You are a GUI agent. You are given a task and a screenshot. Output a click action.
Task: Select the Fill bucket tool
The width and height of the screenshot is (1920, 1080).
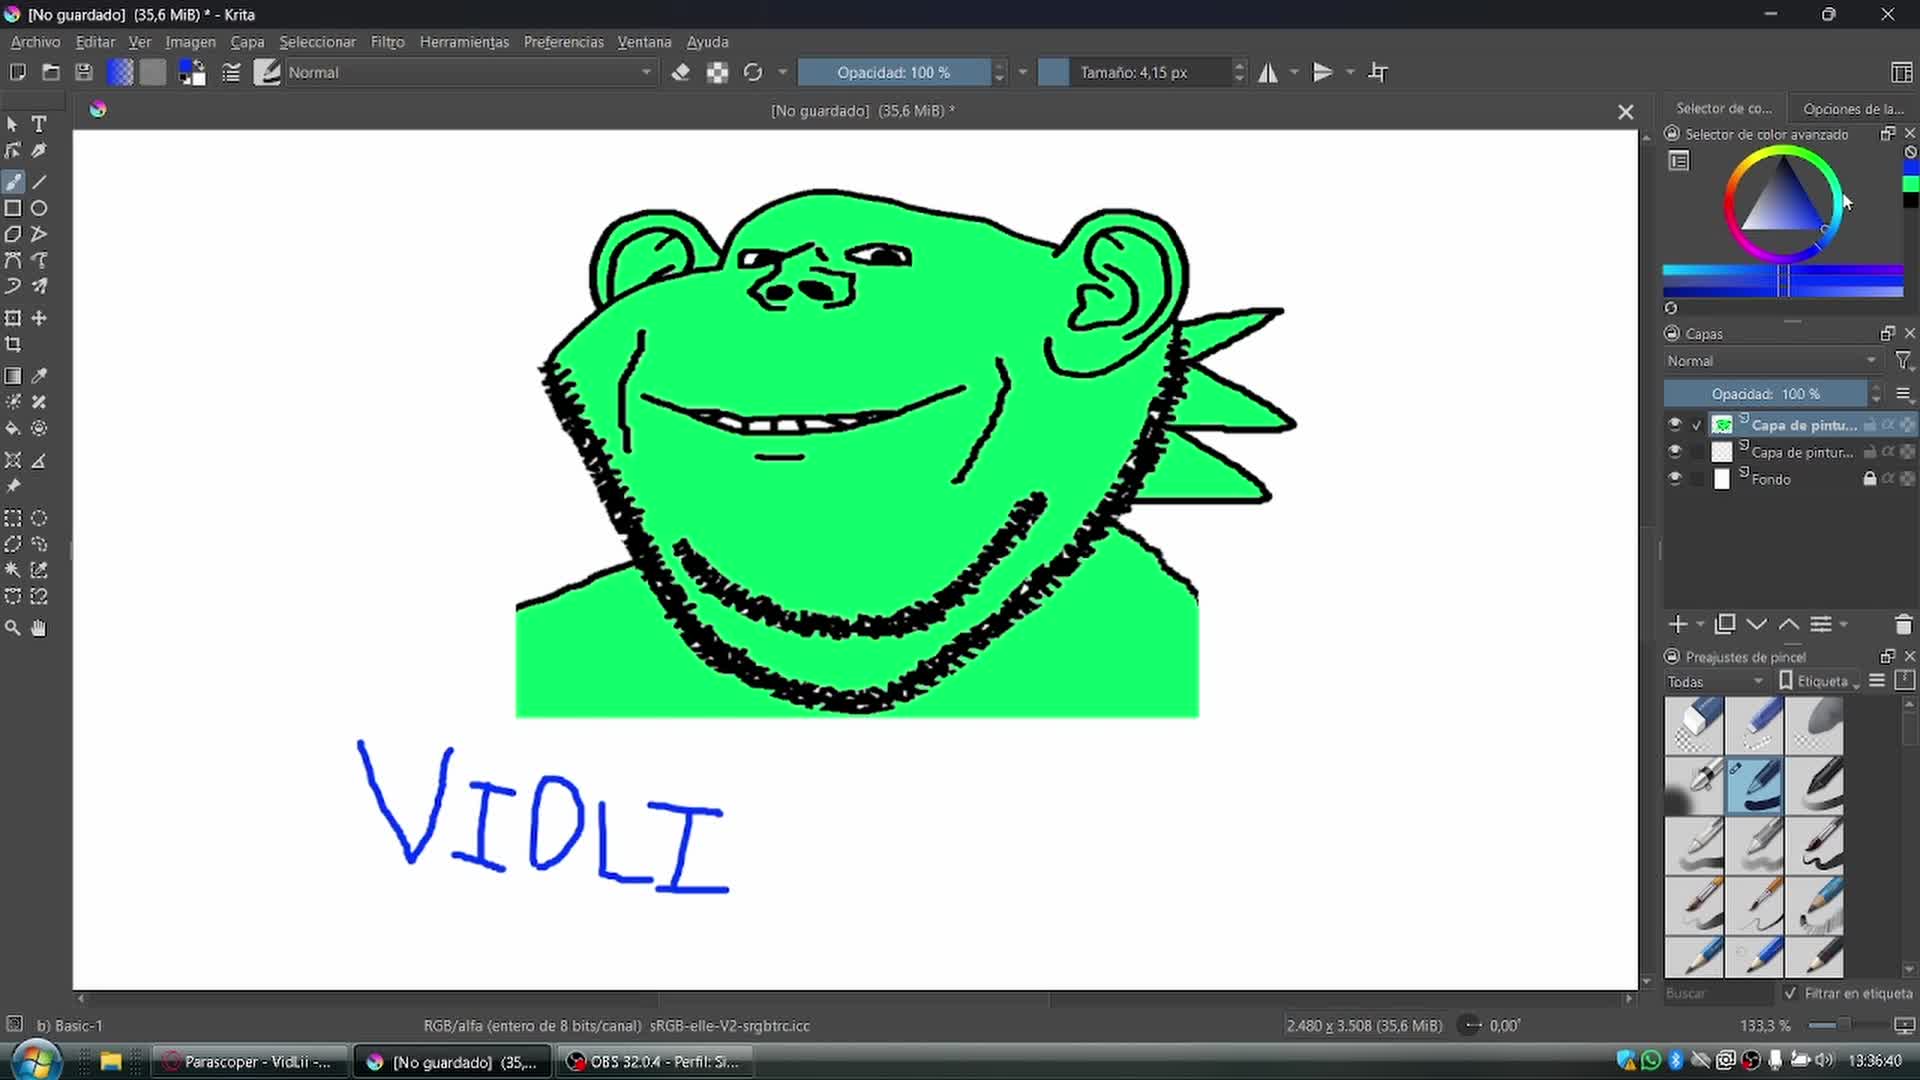point(13,428)
